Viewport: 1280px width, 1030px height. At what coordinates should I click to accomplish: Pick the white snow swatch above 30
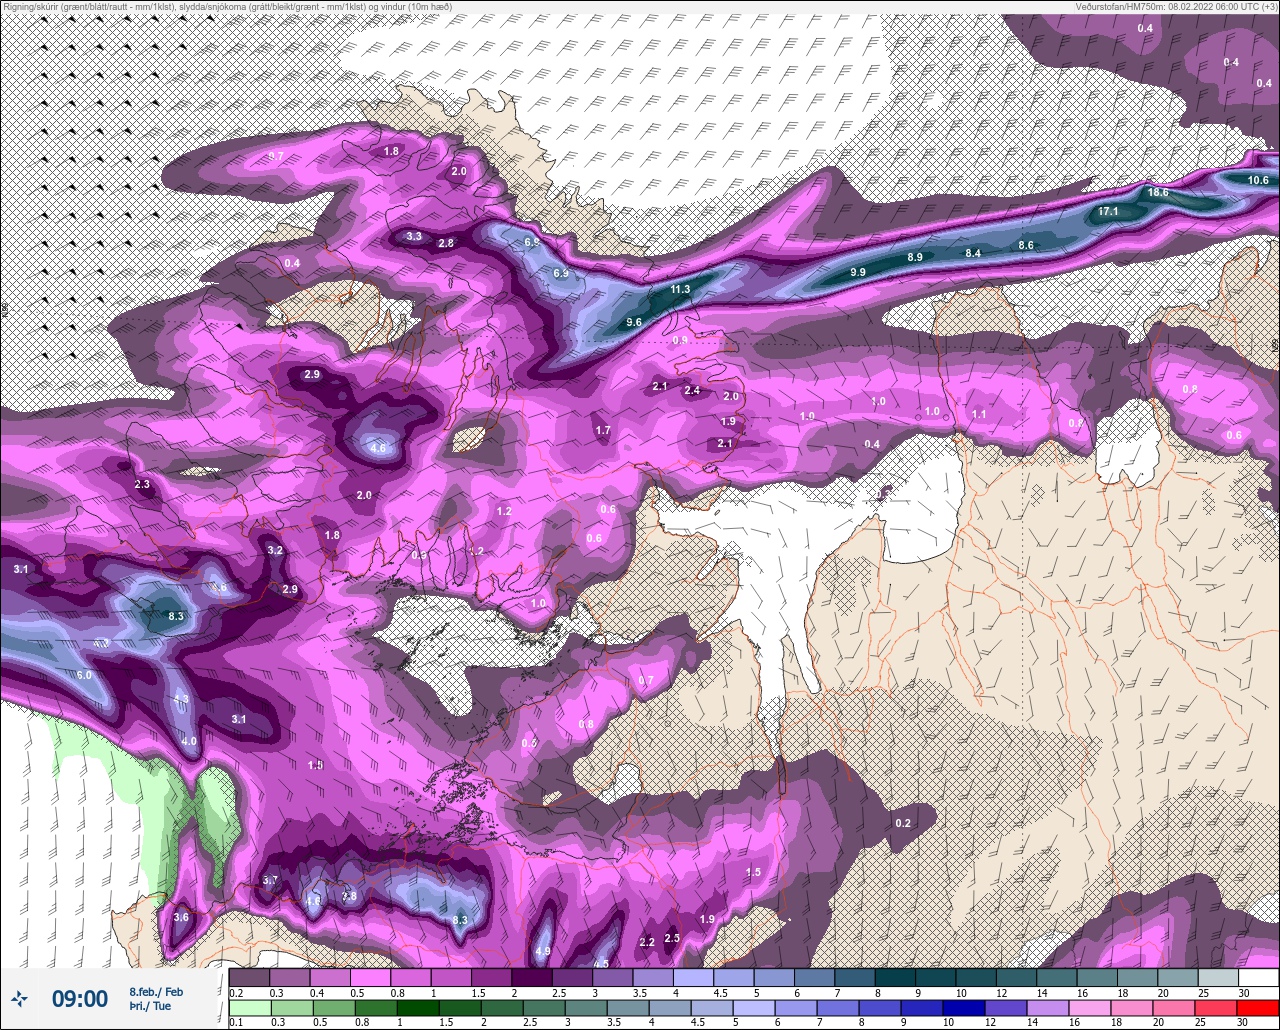click(x=1258, y=977)
